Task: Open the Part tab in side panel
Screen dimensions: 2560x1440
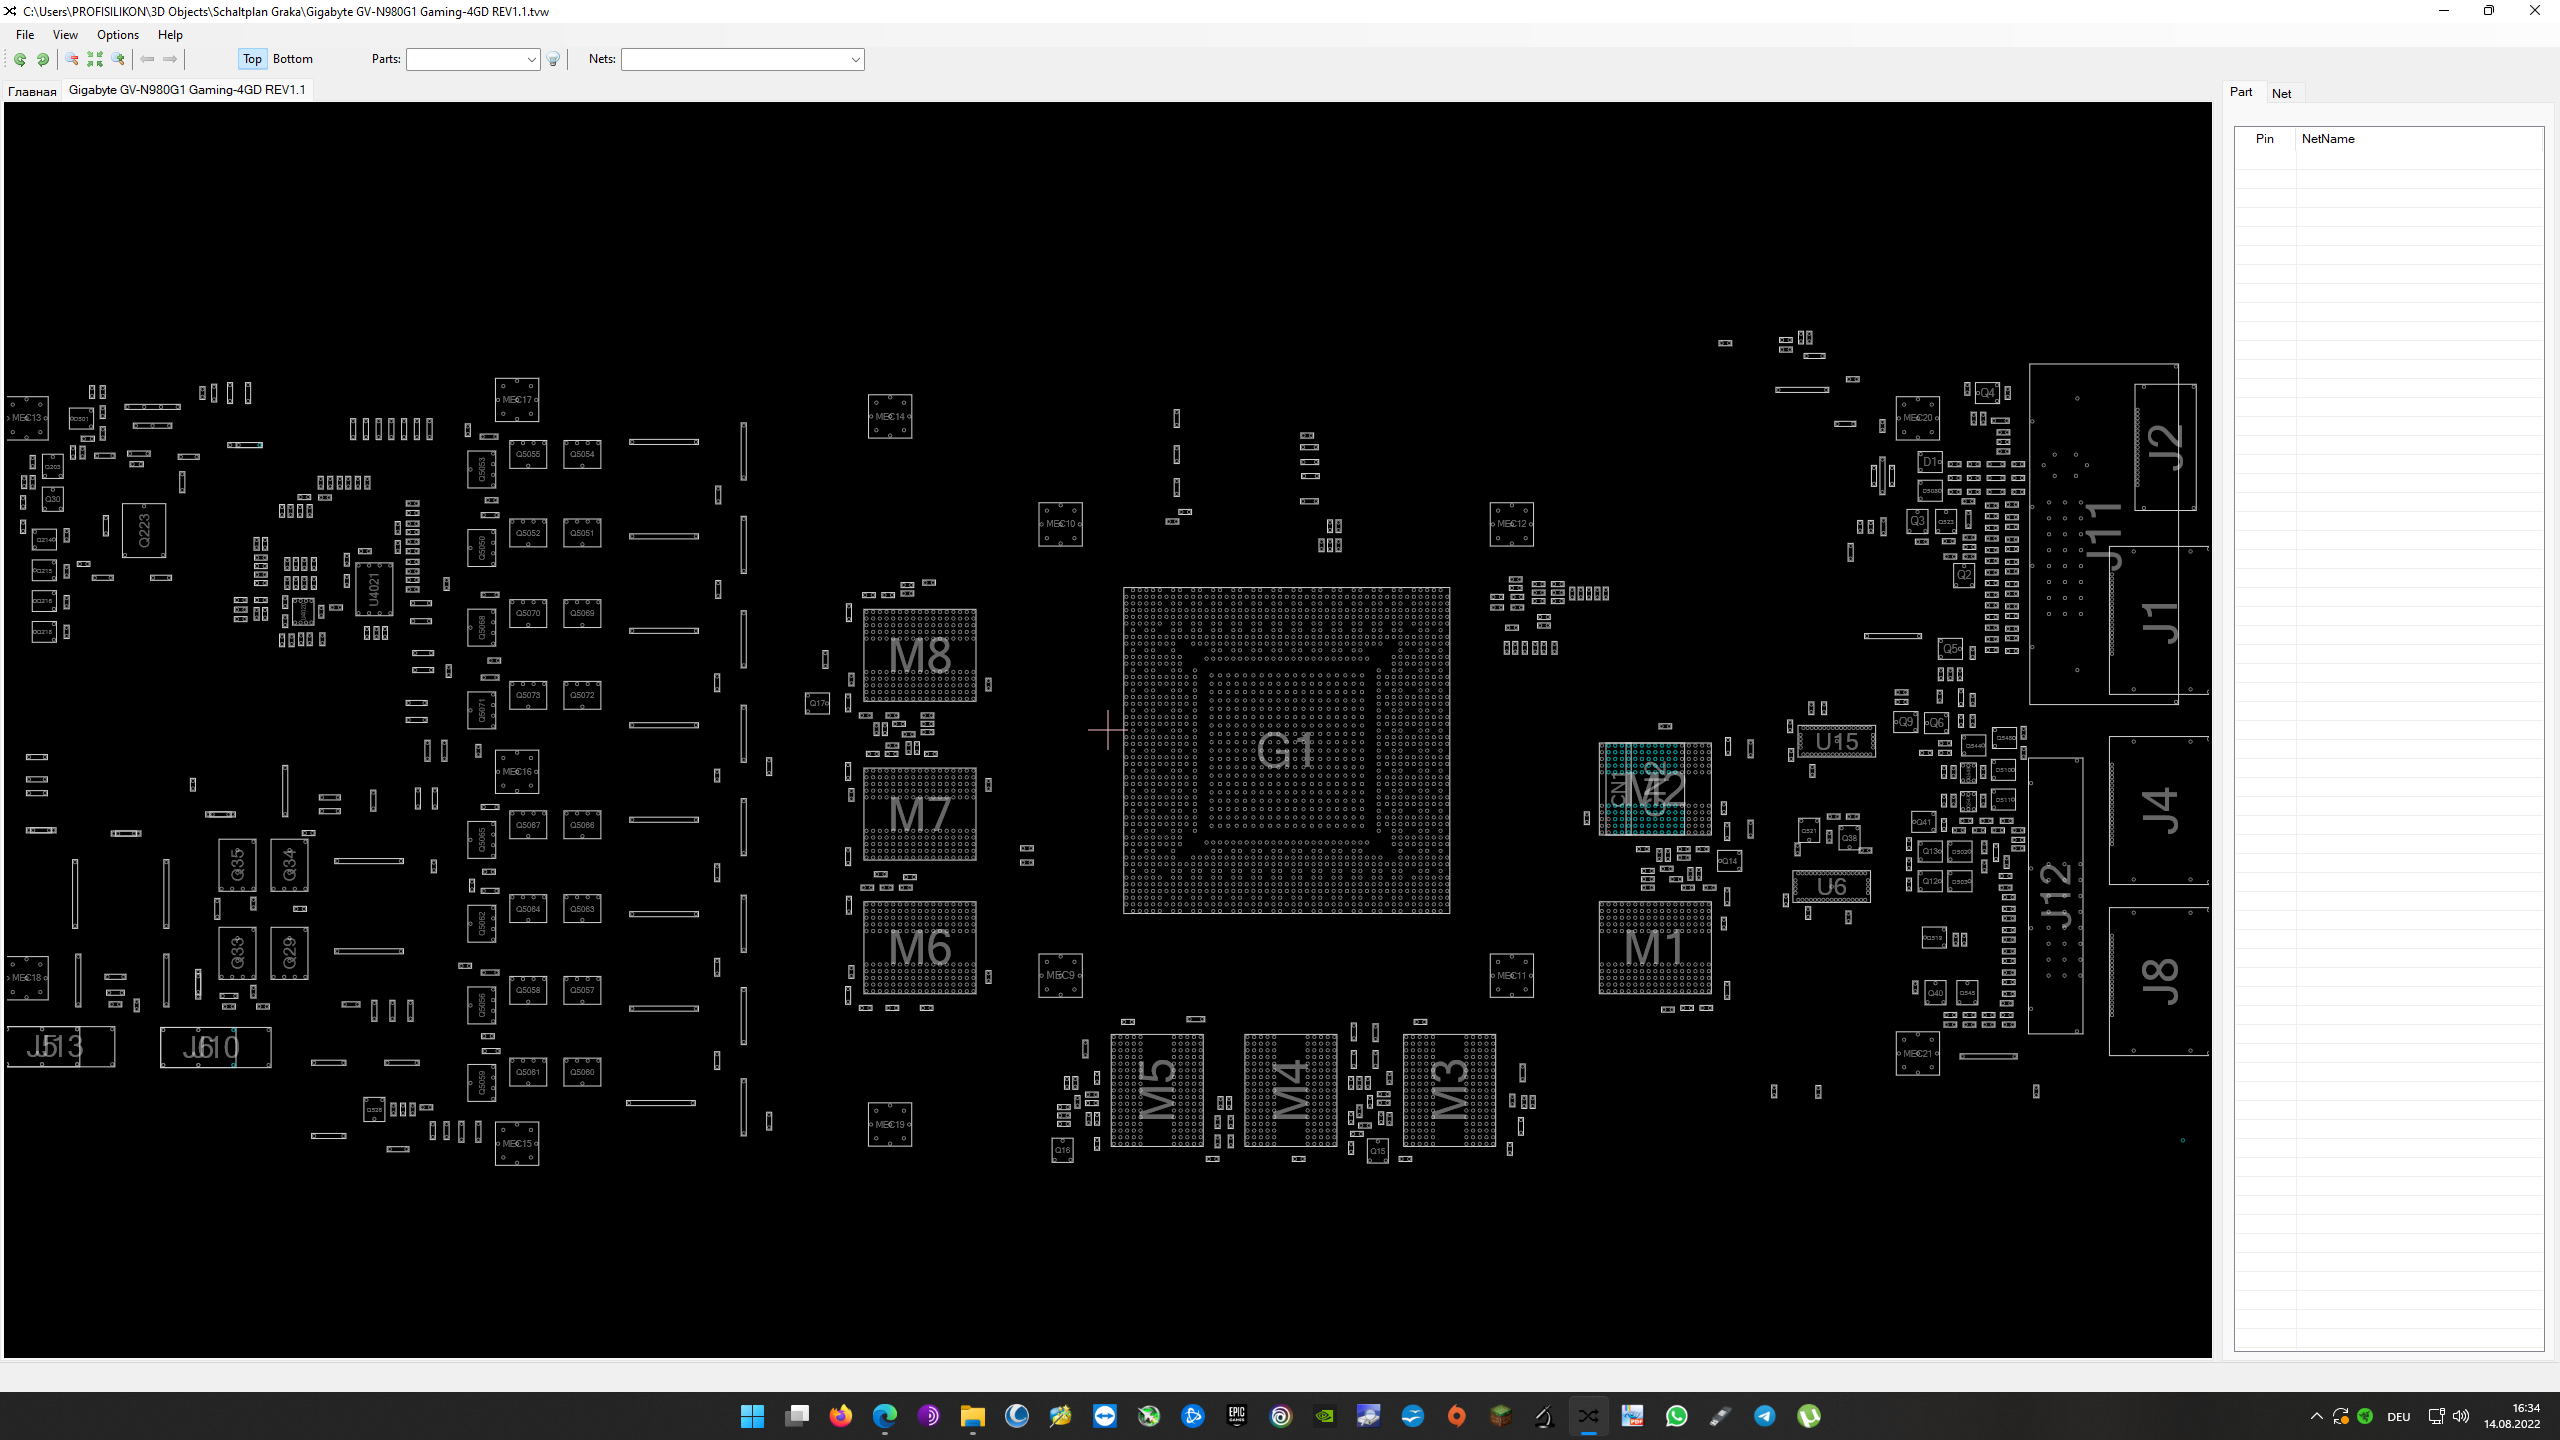Action: coord(2241,92)
